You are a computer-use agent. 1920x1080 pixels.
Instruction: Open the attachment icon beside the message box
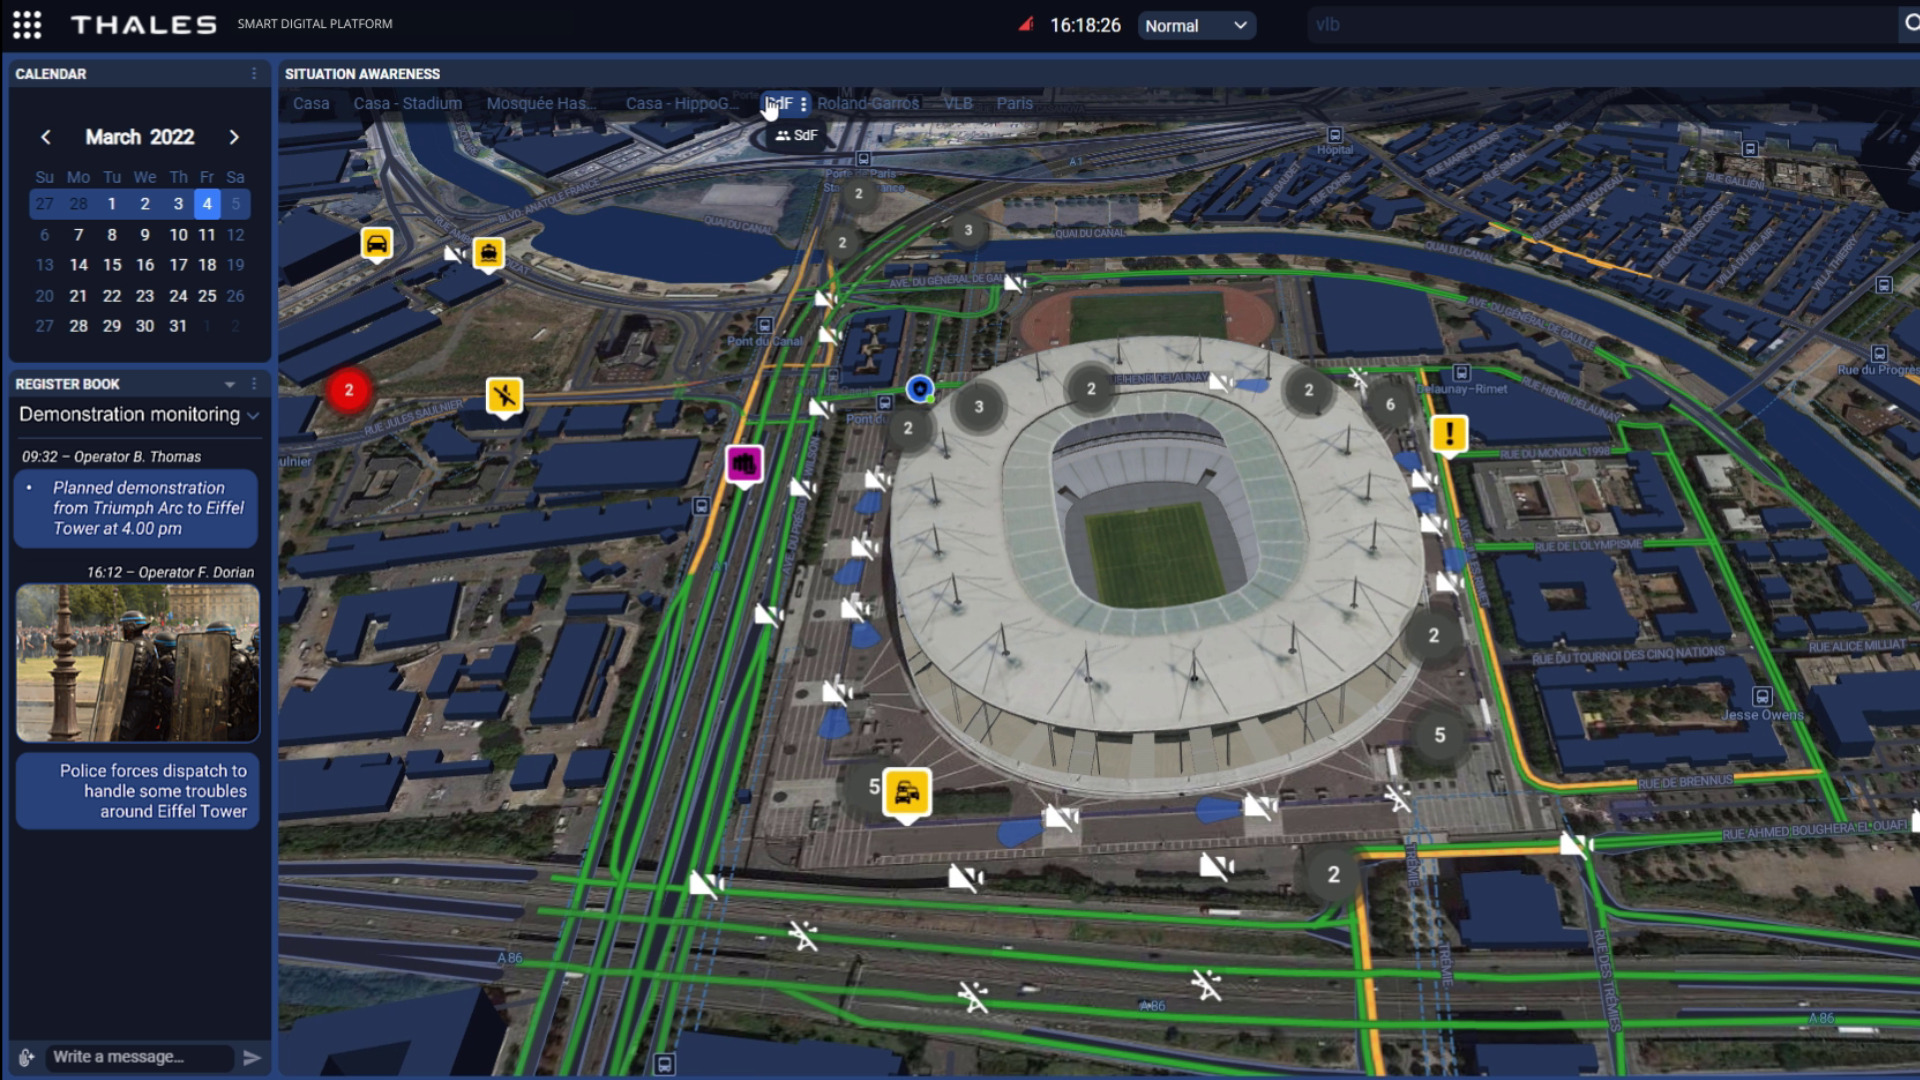26,1057
